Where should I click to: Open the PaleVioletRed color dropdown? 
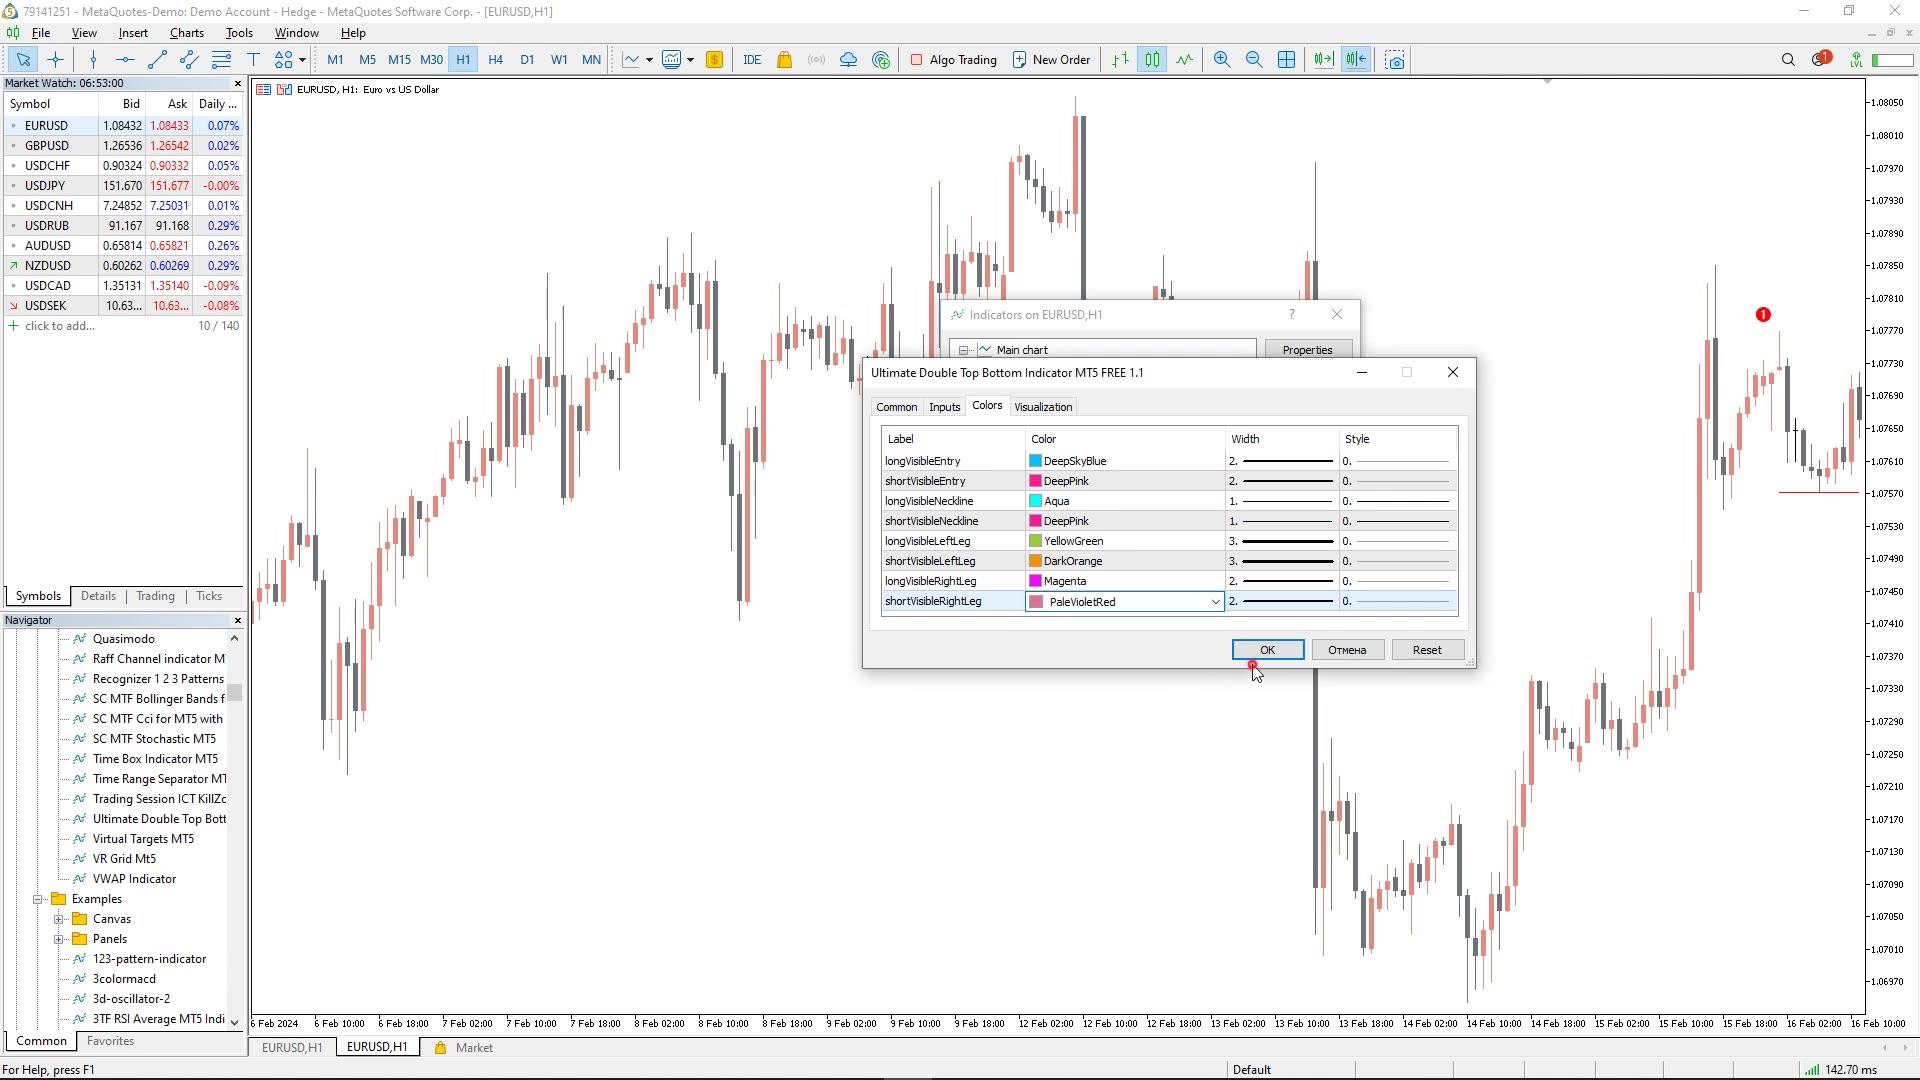pos(1214,601)
